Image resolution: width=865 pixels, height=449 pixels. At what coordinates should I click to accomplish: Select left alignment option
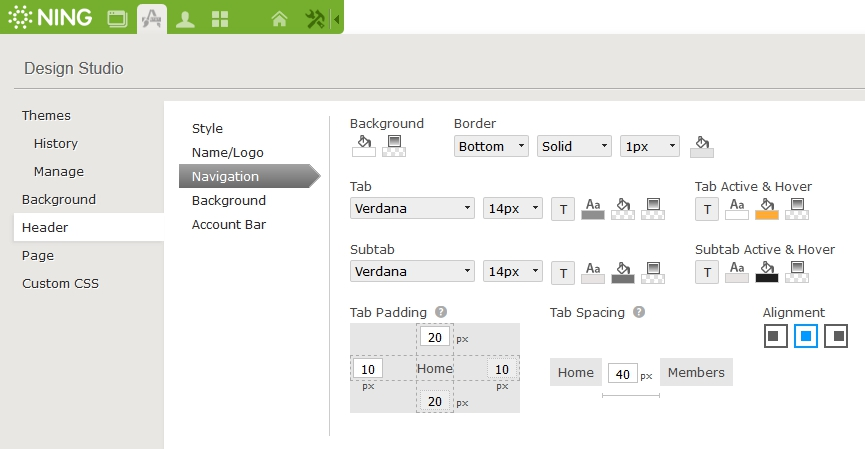(776, 336)
